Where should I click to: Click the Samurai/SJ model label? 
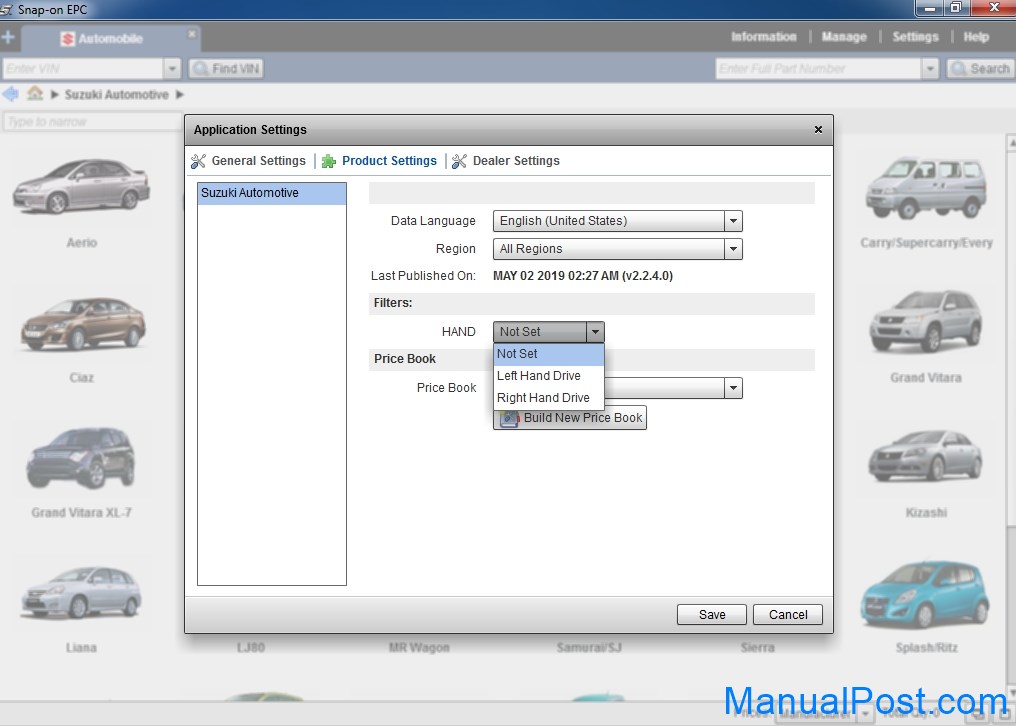589,648
